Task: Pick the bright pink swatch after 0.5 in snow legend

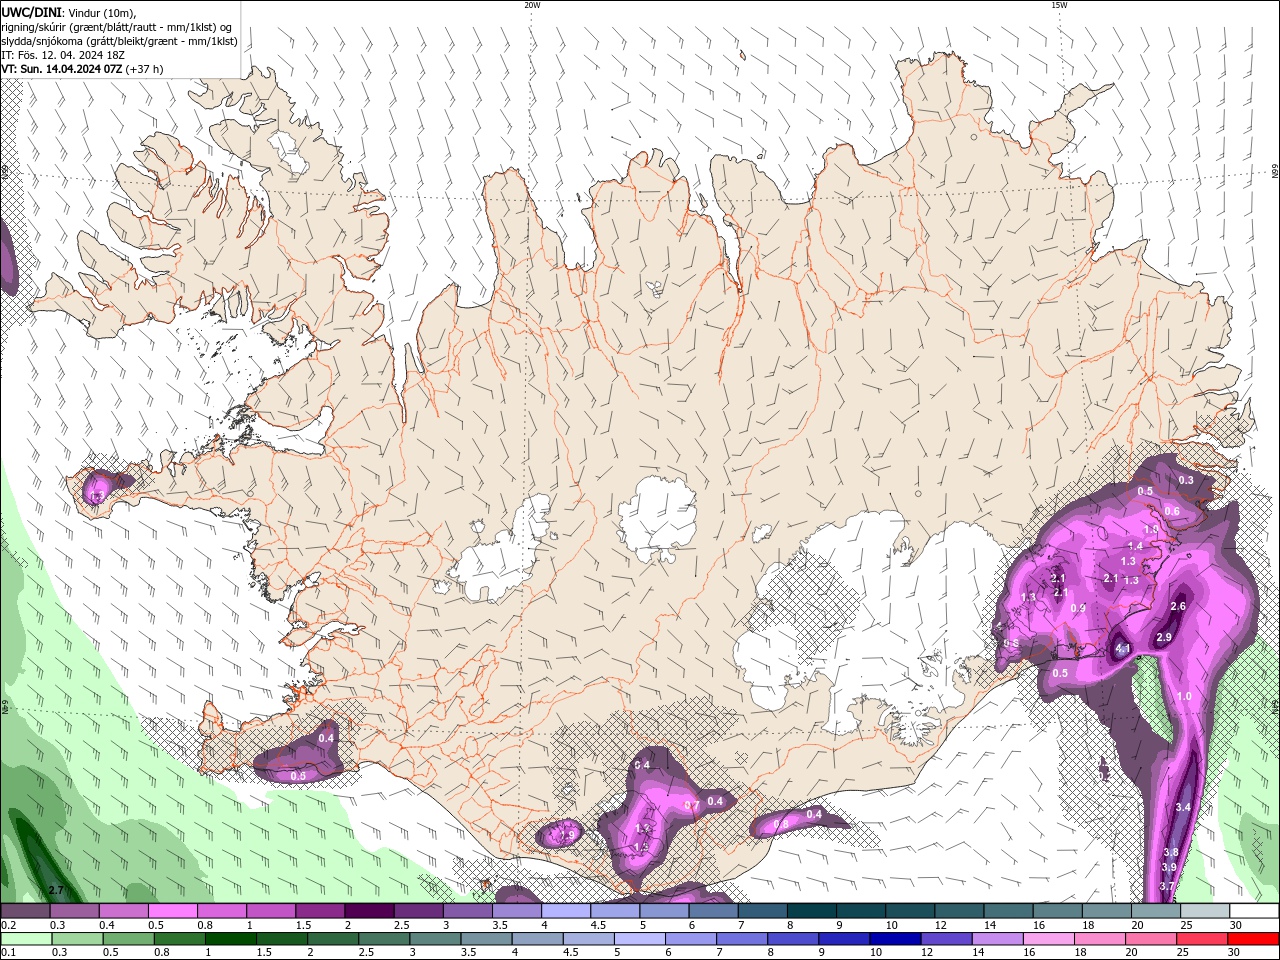Action: pyautogui.click(x=172, y=911)
